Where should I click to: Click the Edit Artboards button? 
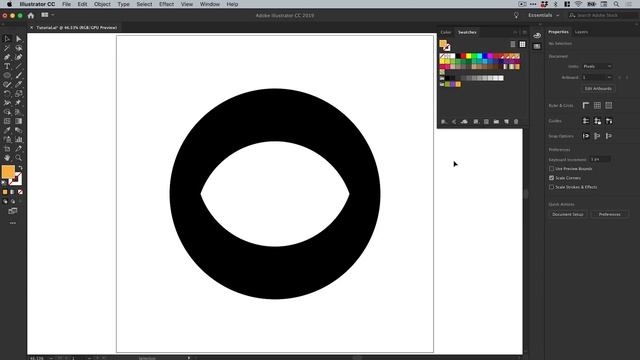pos(598,89)
